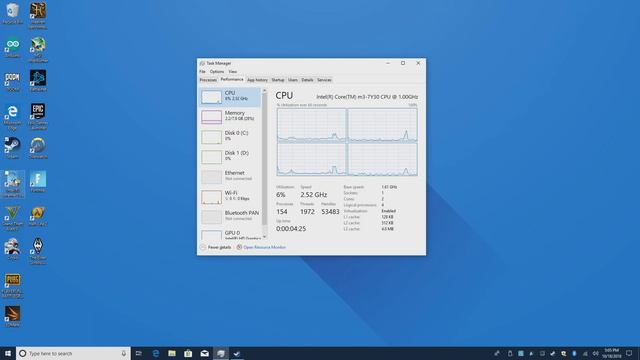Screen dimensions: 640x360
Task: Switch to the Processes tab
Action: click(208, 80)
